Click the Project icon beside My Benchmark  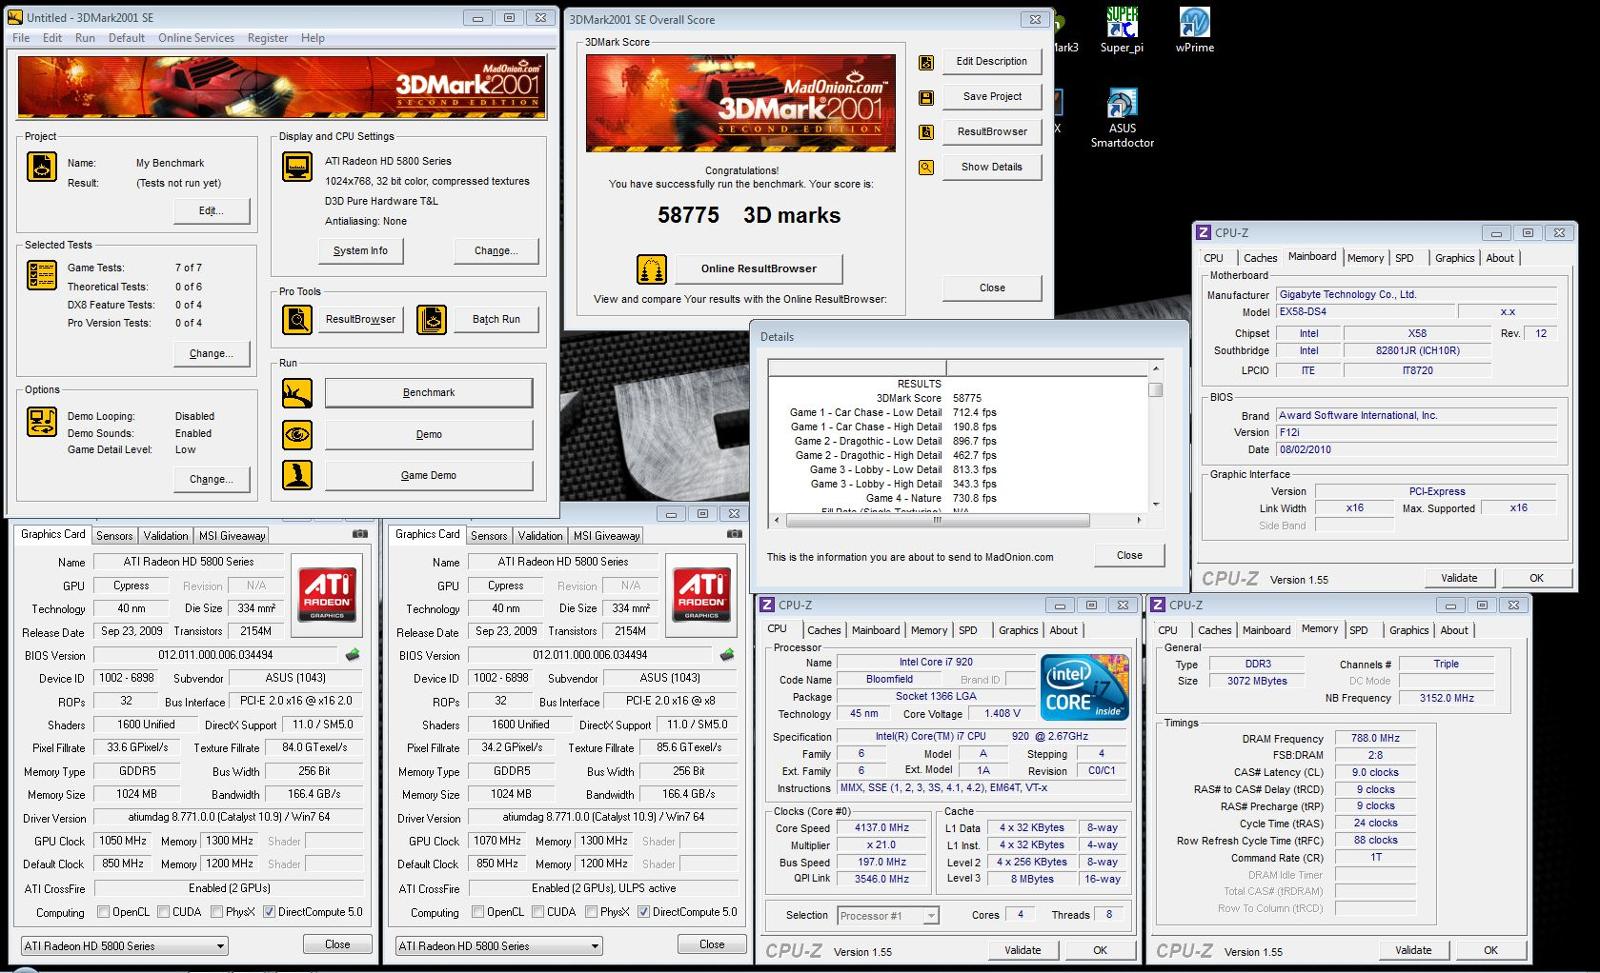point(41,166)
